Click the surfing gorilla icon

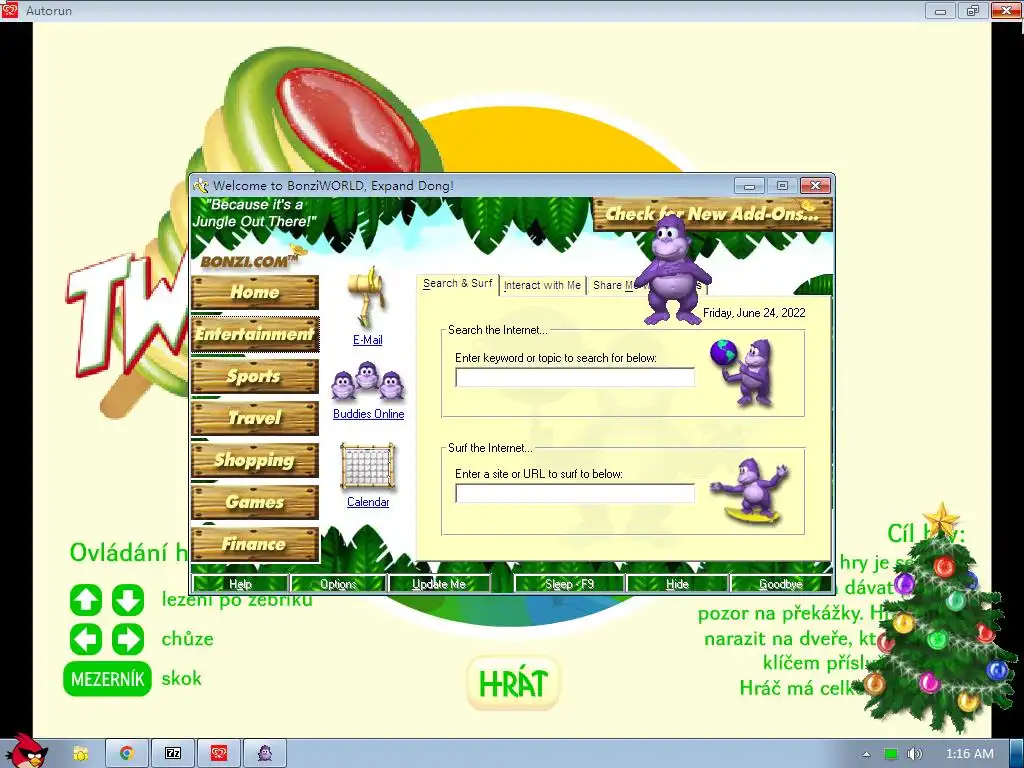751,491
